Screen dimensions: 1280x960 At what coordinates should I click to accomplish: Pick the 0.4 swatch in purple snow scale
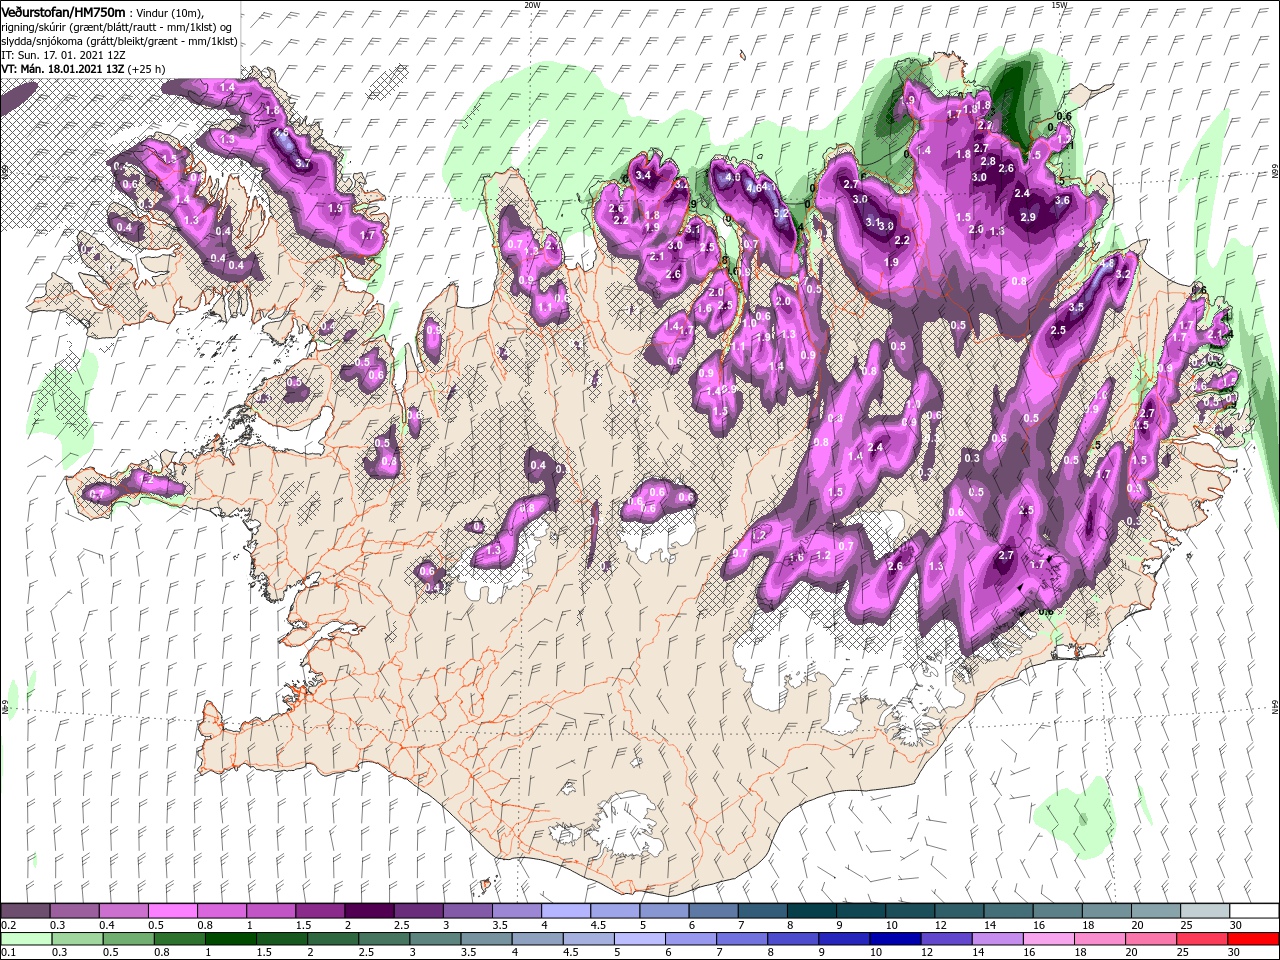point(123,911)
